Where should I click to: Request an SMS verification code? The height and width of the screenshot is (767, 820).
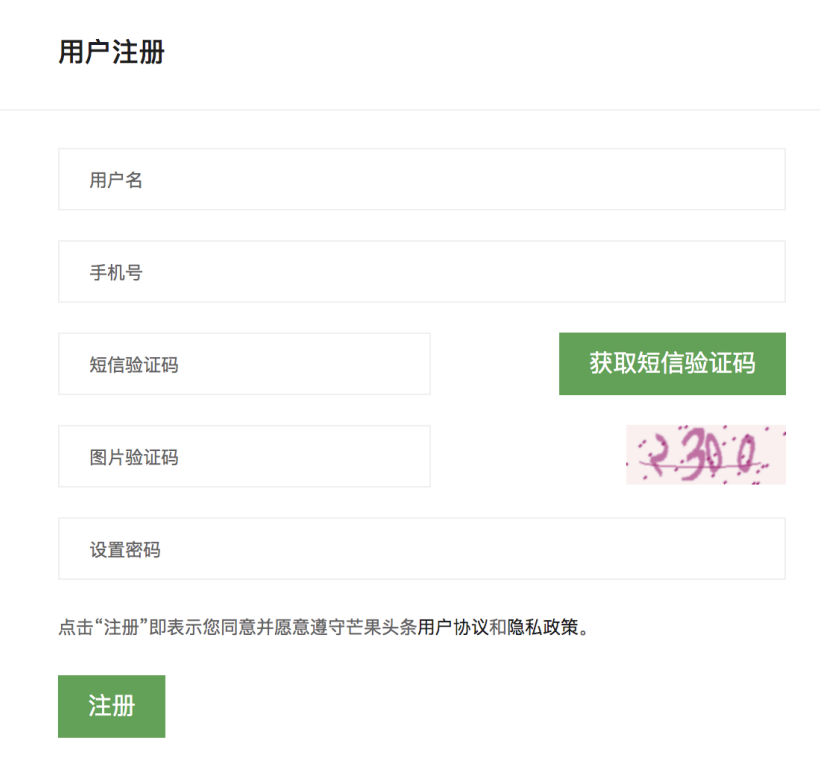pos(672,364)
